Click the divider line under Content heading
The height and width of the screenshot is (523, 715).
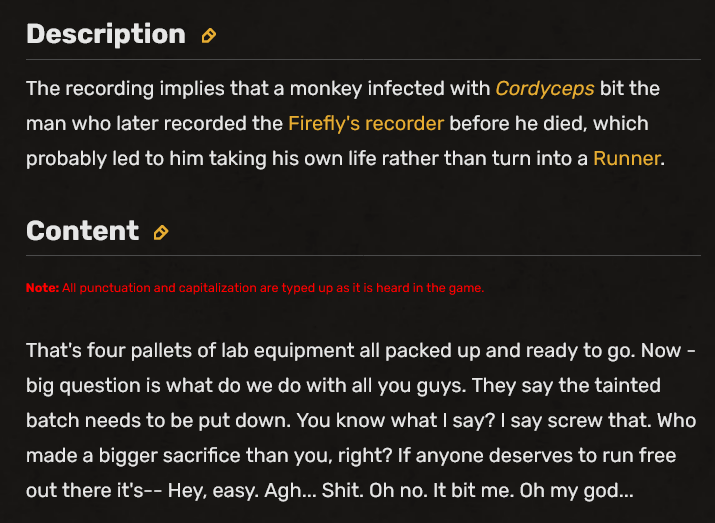tap(363, 255)
